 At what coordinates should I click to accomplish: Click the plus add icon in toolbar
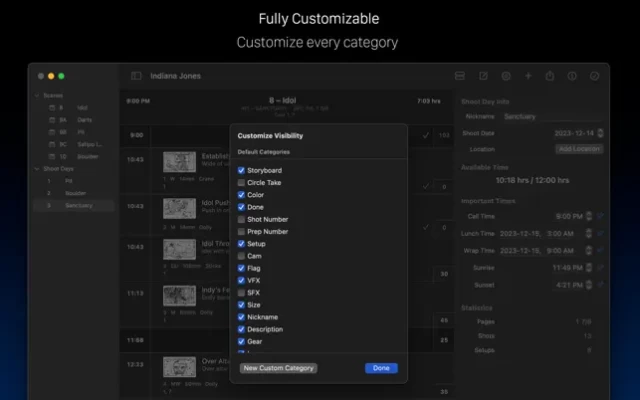pos(528,76)
